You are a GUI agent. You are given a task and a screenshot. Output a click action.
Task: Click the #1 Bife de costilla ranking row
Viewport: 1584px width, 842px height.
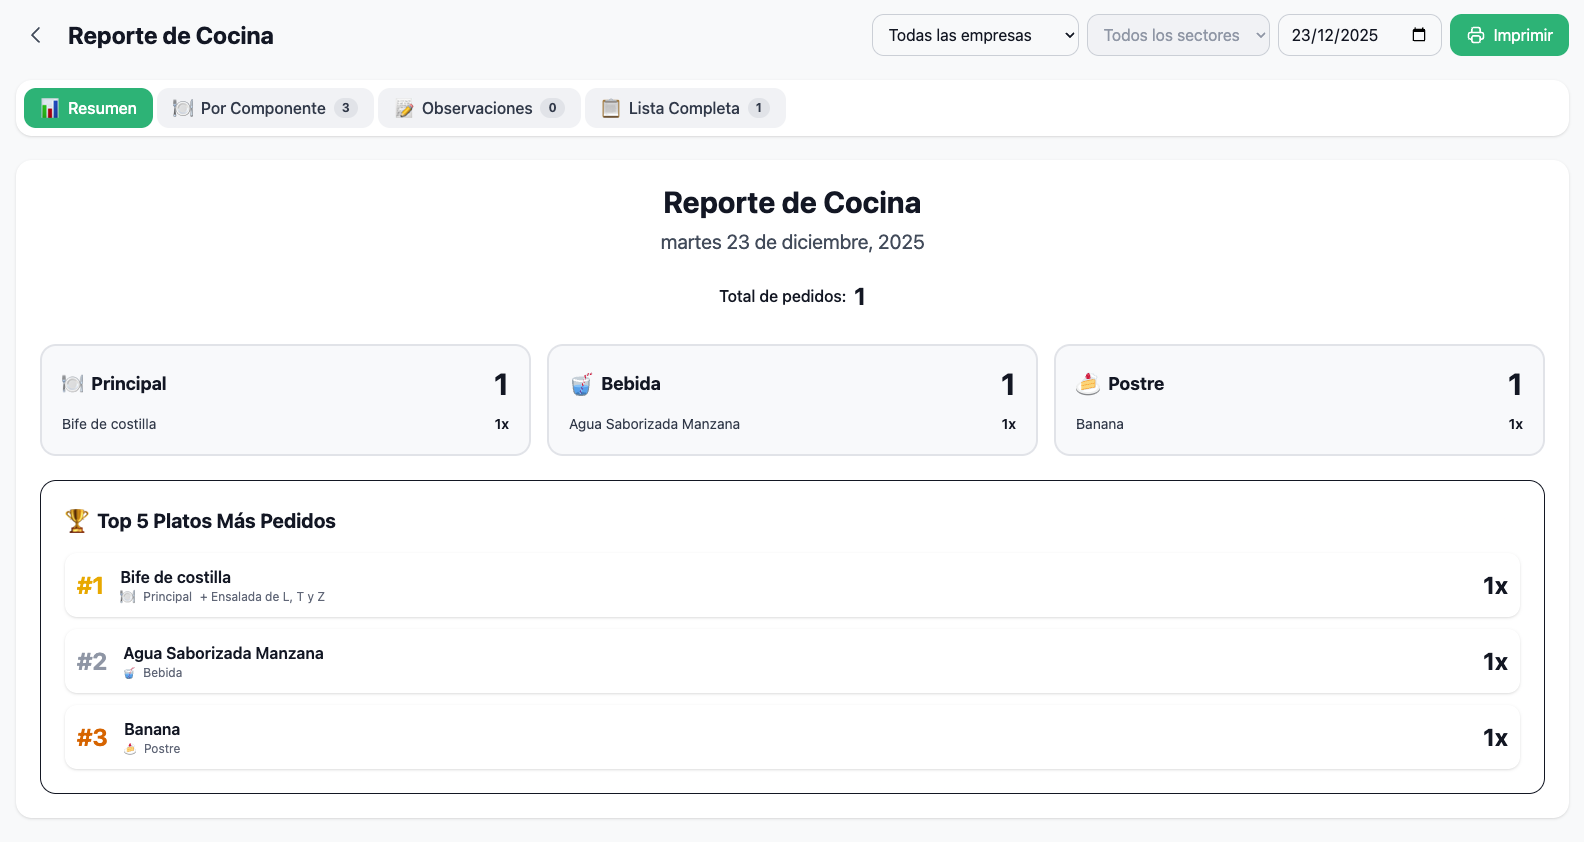point(792,586)
